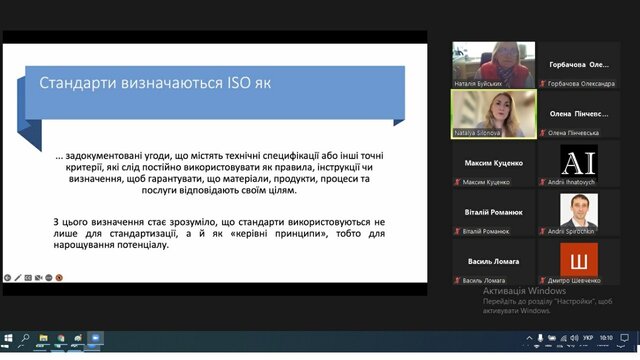Click muted mic icon beside Горбачова Олександра
Screen dimensions: 640x360
(542, 84)
